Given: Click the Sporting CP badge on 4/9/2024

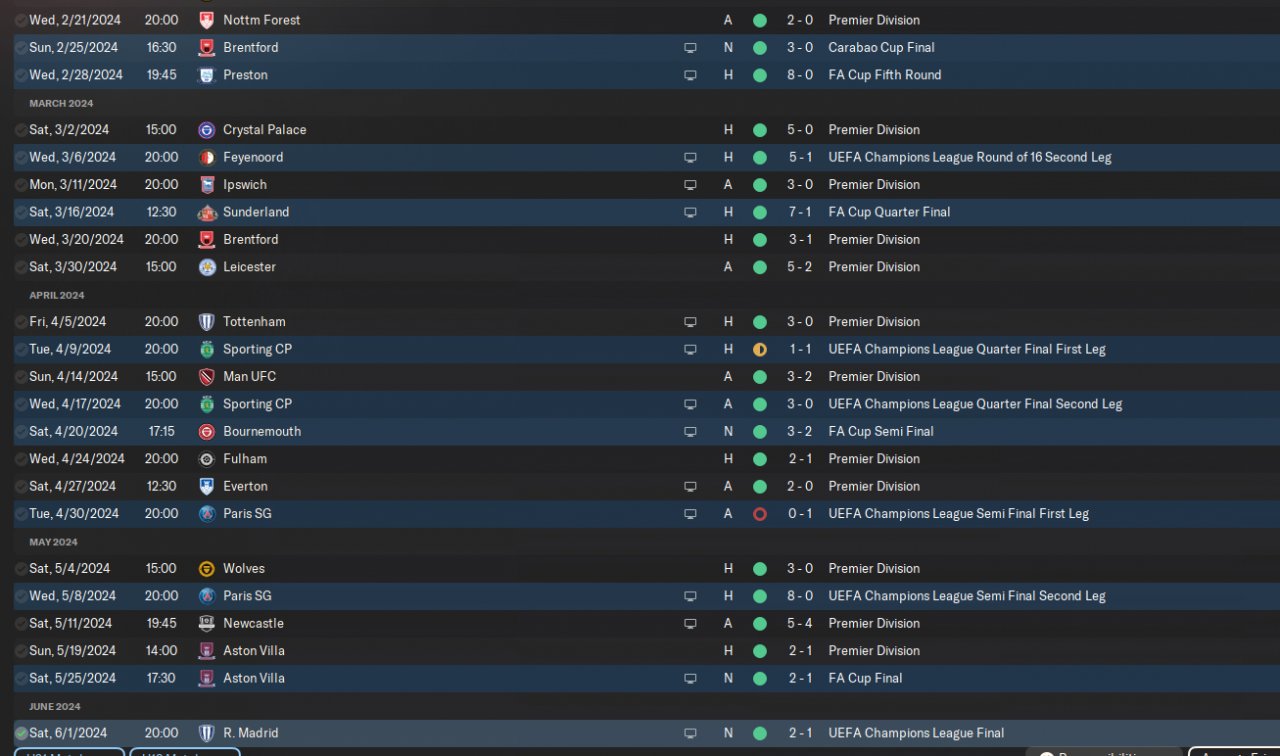Looking at the screenshot, I should (207, 349).
